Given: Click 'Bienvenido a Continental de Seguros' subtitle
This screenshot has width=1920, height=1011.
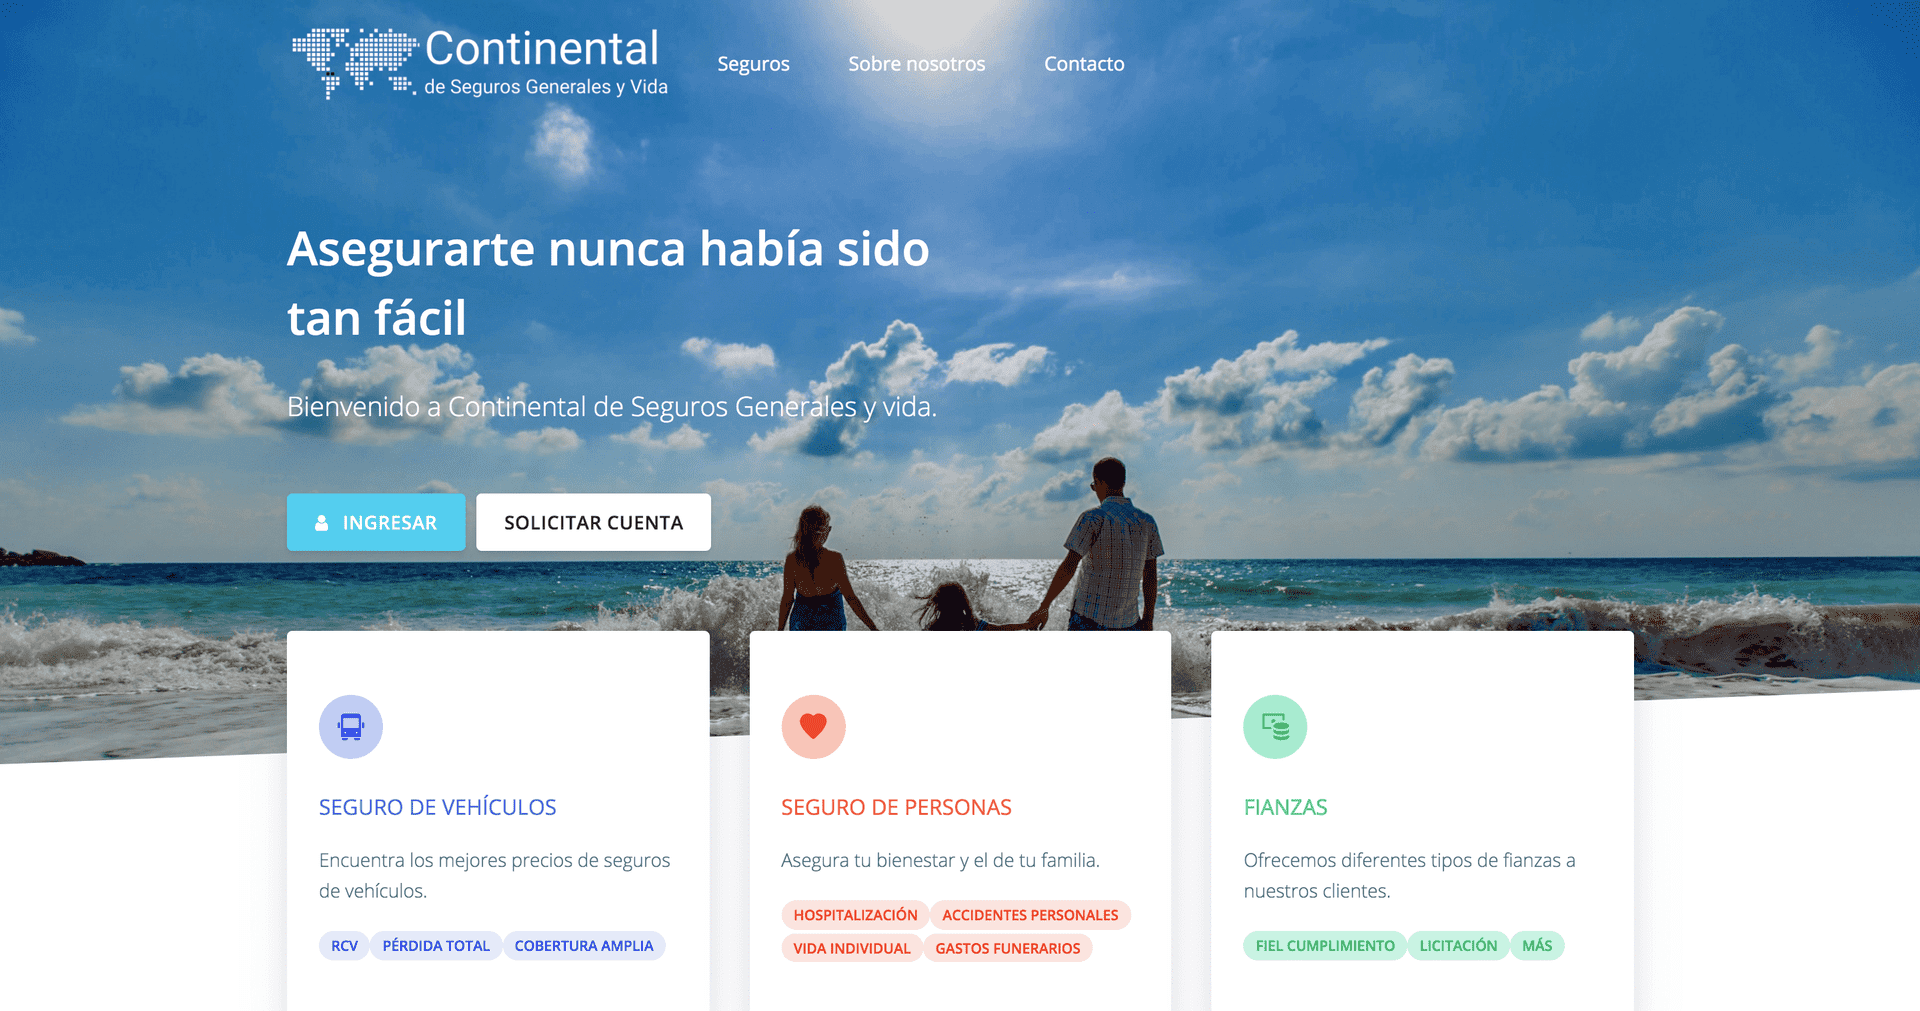Looking at the screenshot, I should click(x=612, y=407).
